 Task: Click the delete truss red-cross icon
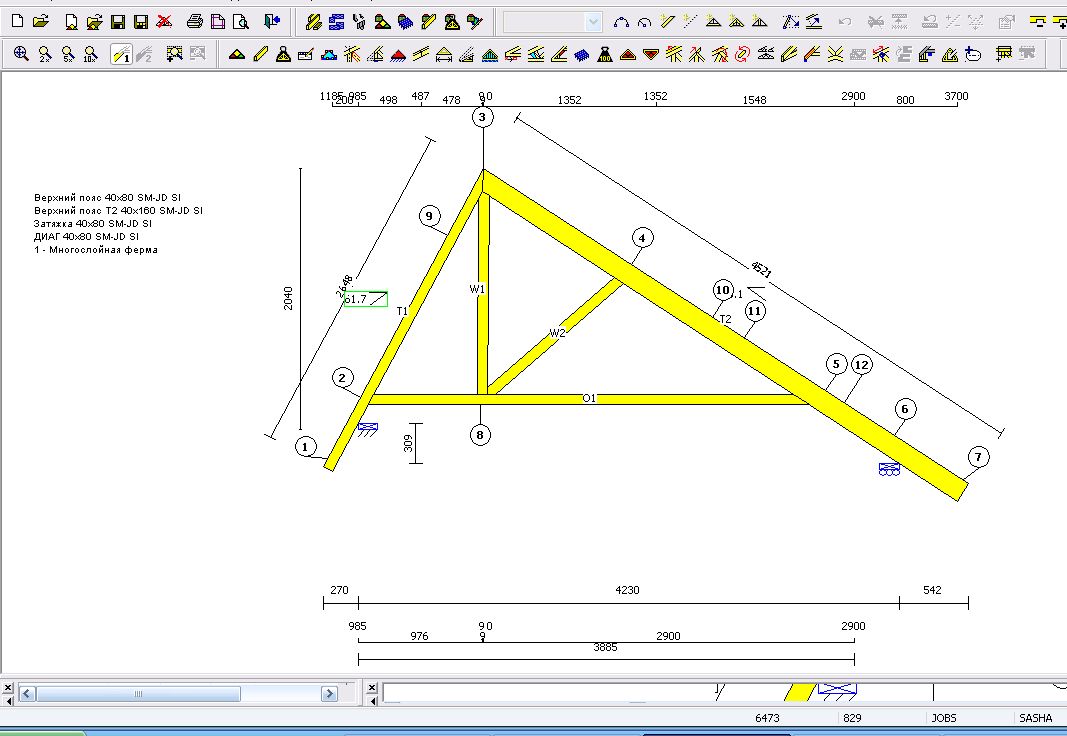164,22
